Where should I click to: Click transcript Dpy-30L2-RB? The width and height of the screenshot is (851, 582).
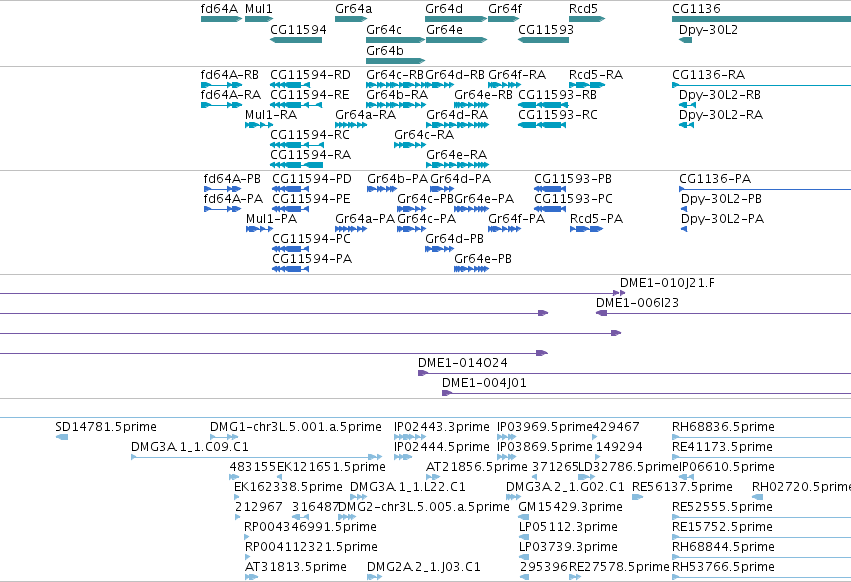click(x=687, y=105)
